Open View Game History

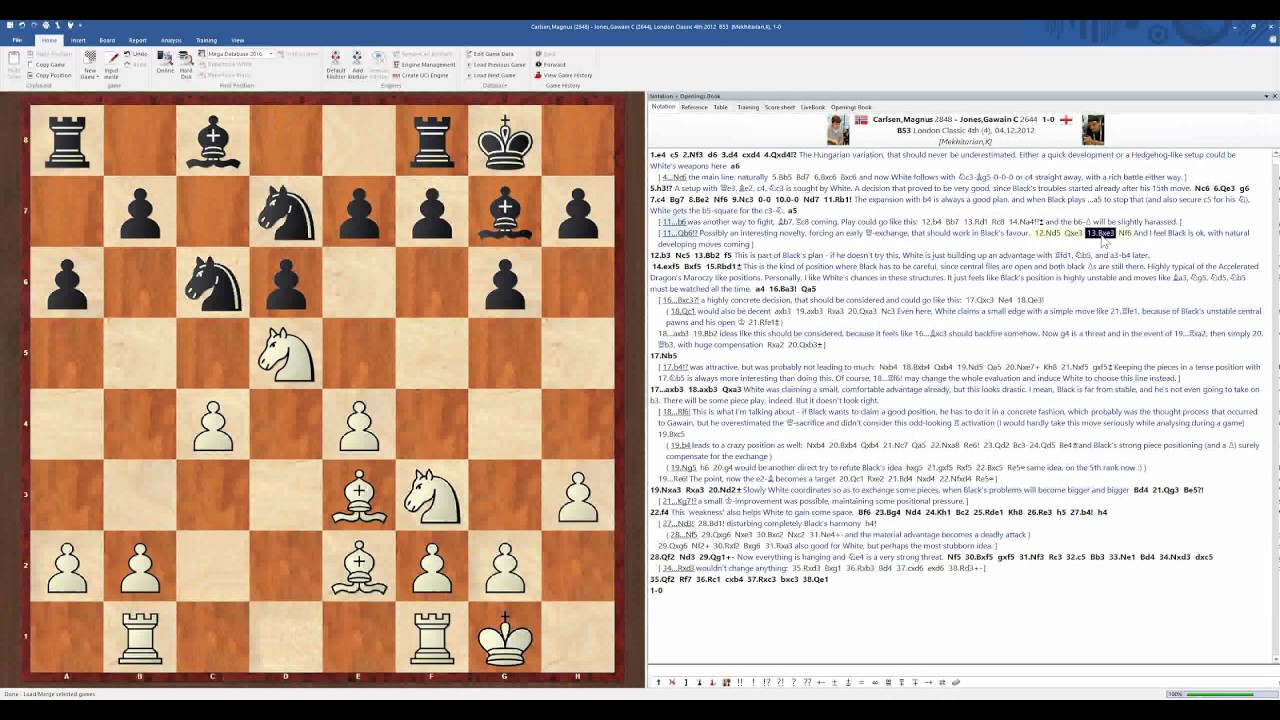(563, 75)
